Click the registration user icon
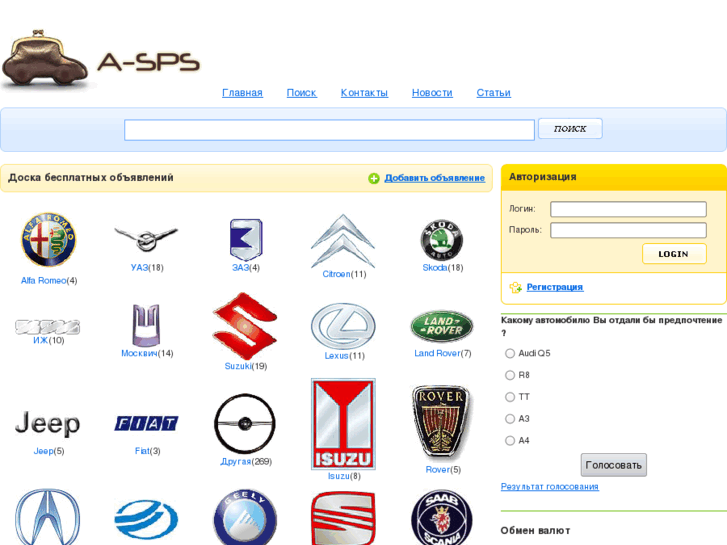727x545 pixels. click(516, 288)
